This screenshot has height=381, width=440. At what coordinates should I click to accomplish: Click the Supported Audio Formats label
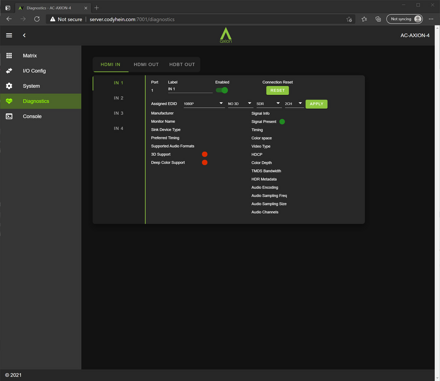point(172,146)
